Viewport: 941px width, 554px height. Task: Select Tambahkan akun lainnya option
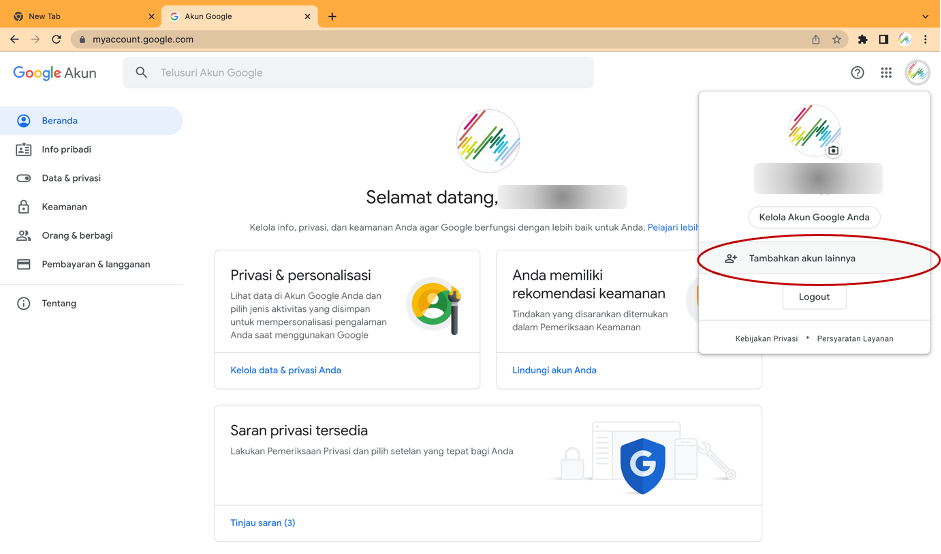(x=802, y=258)
